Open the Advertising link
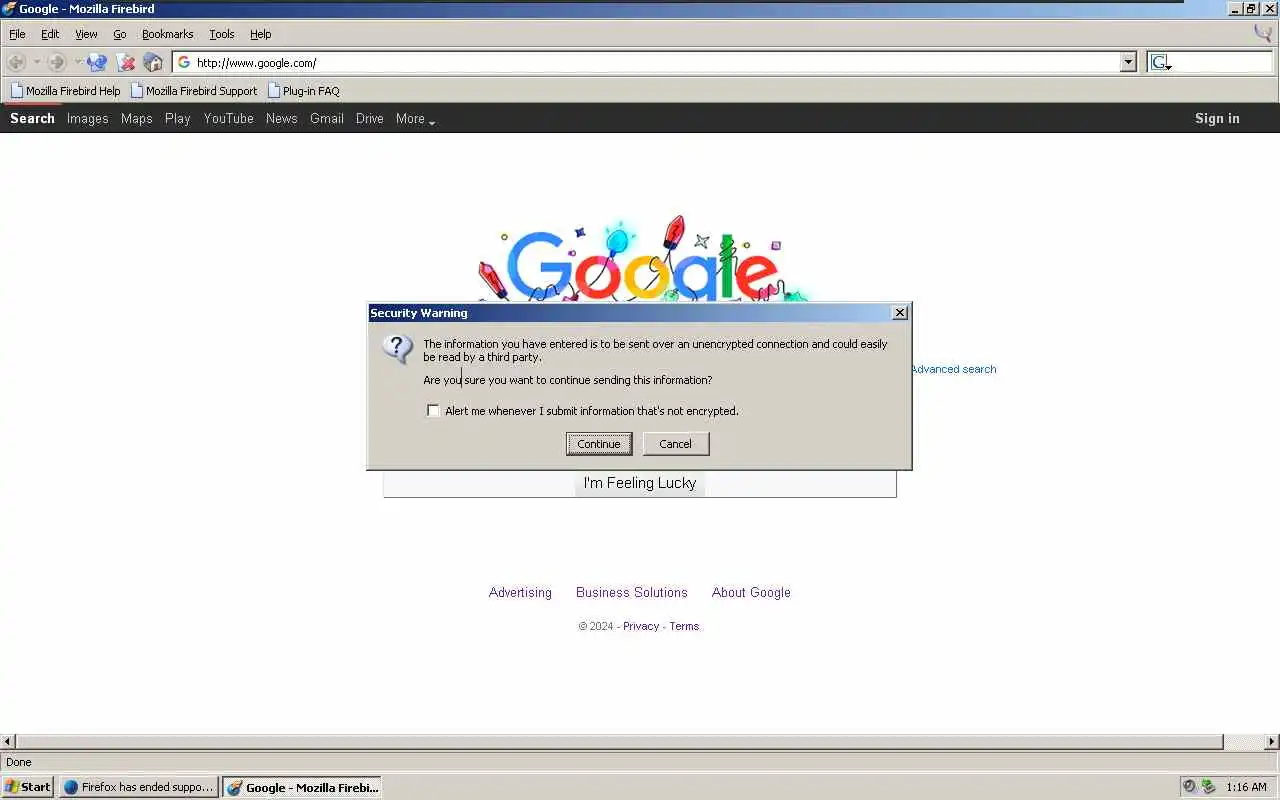Viewport: 1280px width, 800px height. point(520,592)
